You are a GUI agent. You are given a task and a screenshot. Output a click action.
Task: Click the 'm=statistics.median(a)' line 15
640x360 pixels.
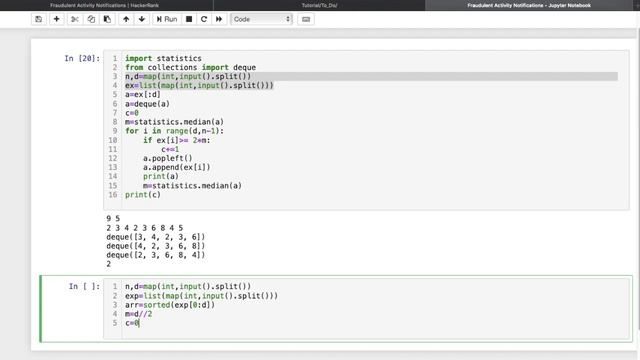pos(192,186)
